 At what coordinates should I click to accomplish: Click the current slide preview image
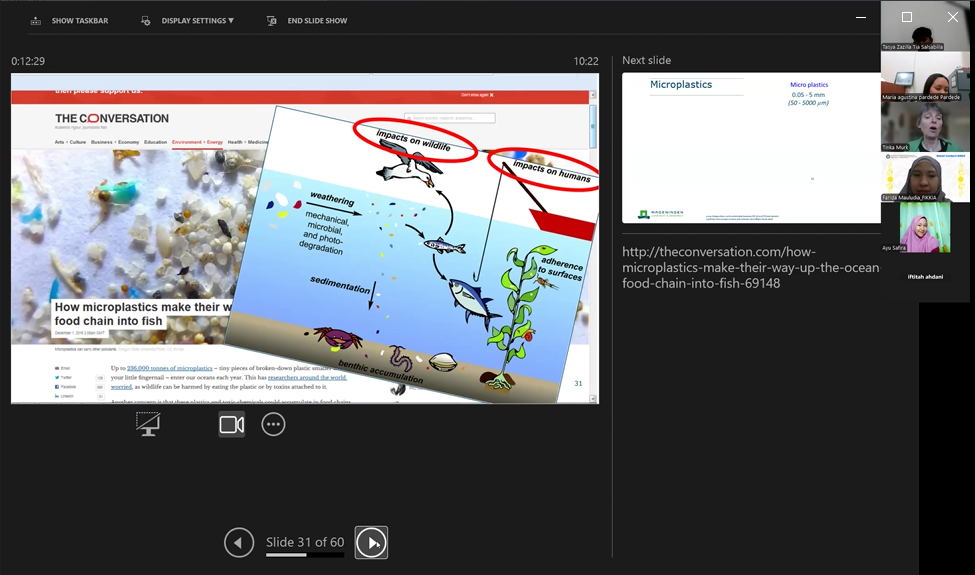(305, 238)
